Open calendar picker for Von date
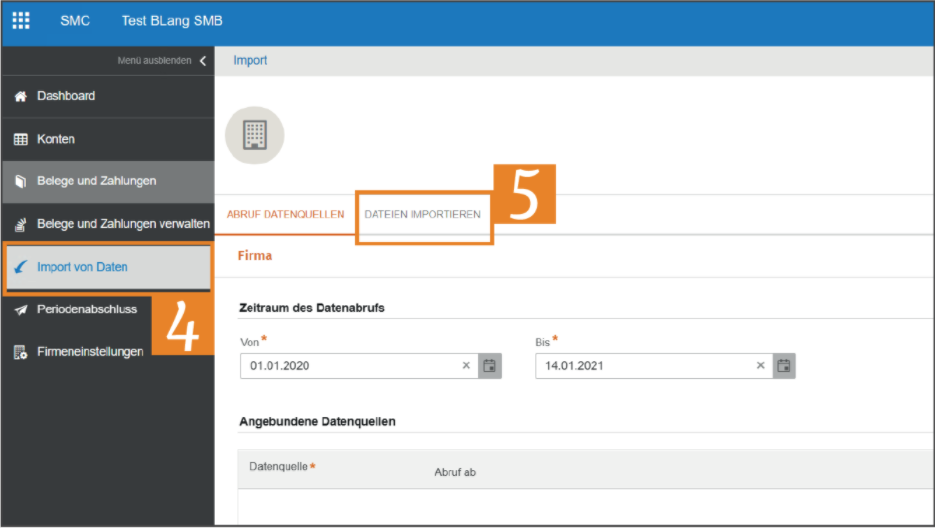 489,366
